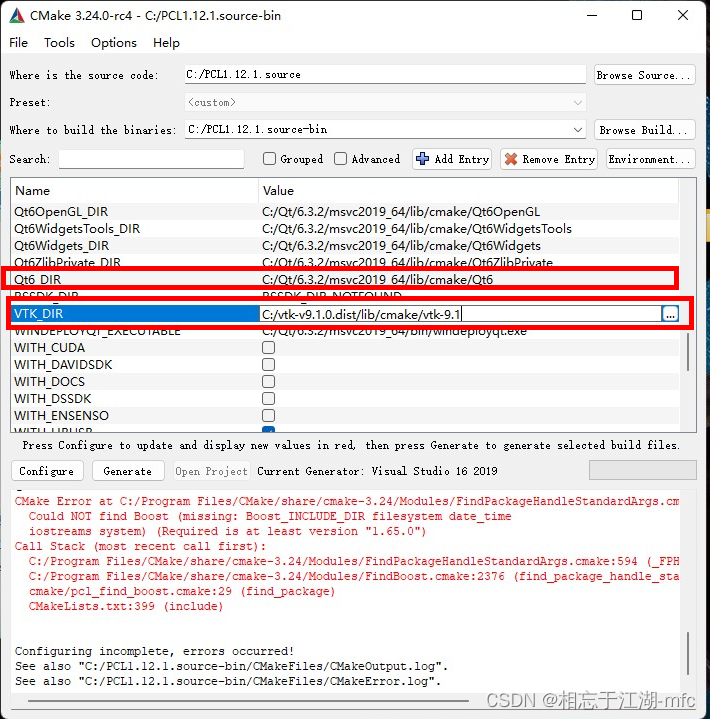
Task: Select the WITH_CUDA row name
Action: pos(50,348)
